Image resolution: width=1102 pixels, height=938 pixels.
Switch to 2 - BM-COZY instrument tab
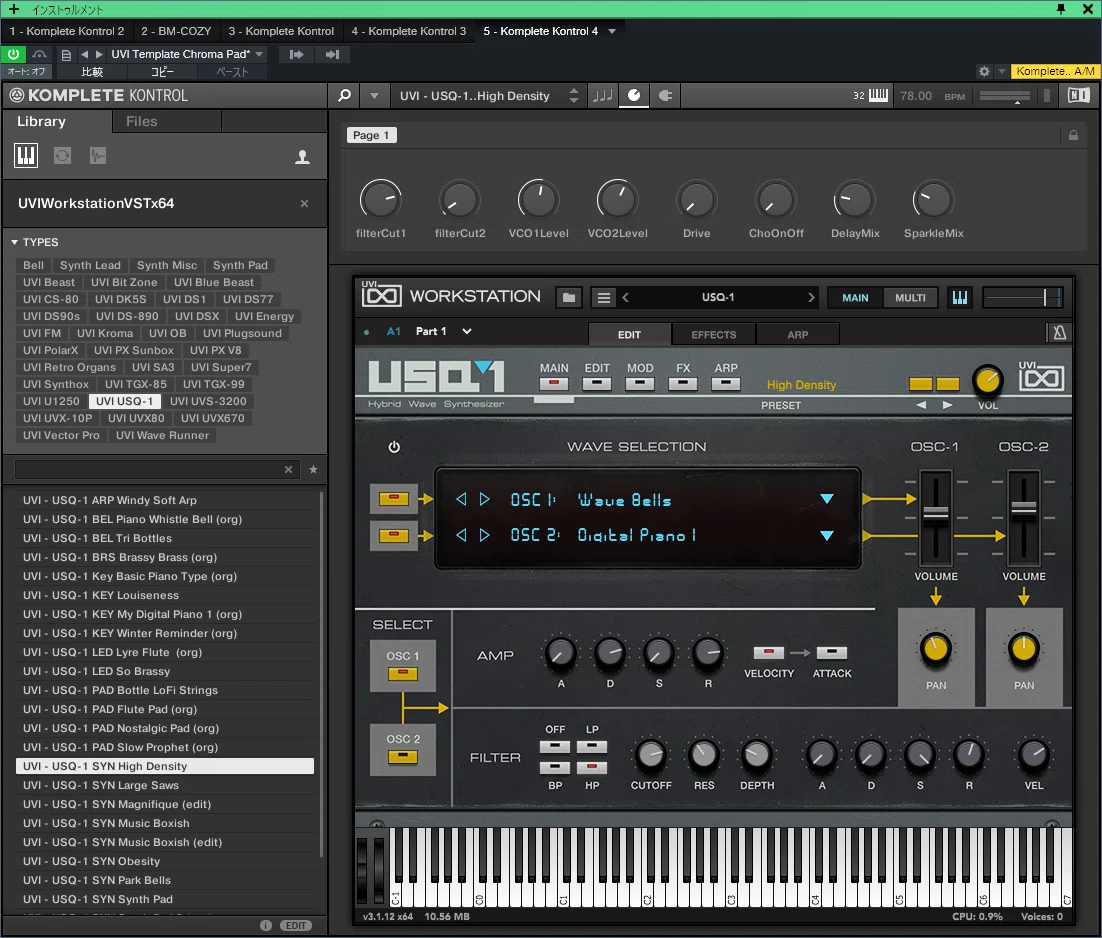[x=176, y=32]
